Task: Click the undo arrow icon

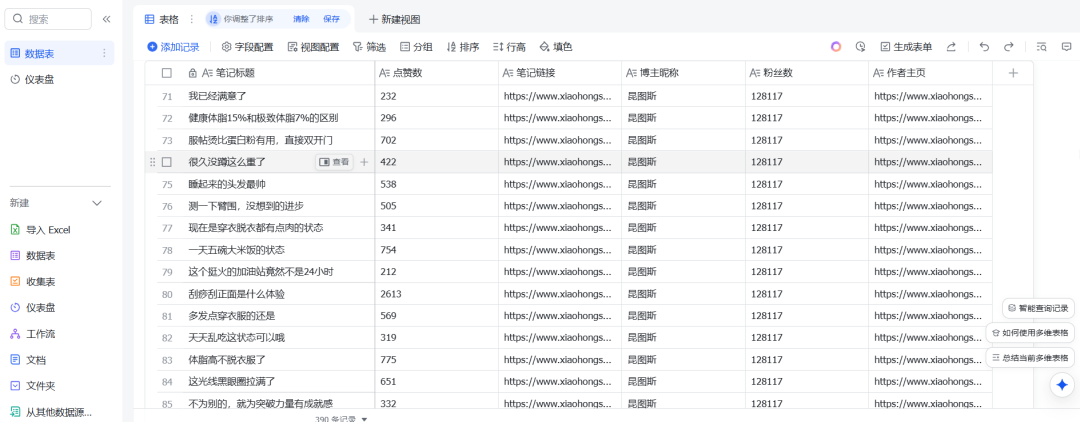Action: coord(985,47)
